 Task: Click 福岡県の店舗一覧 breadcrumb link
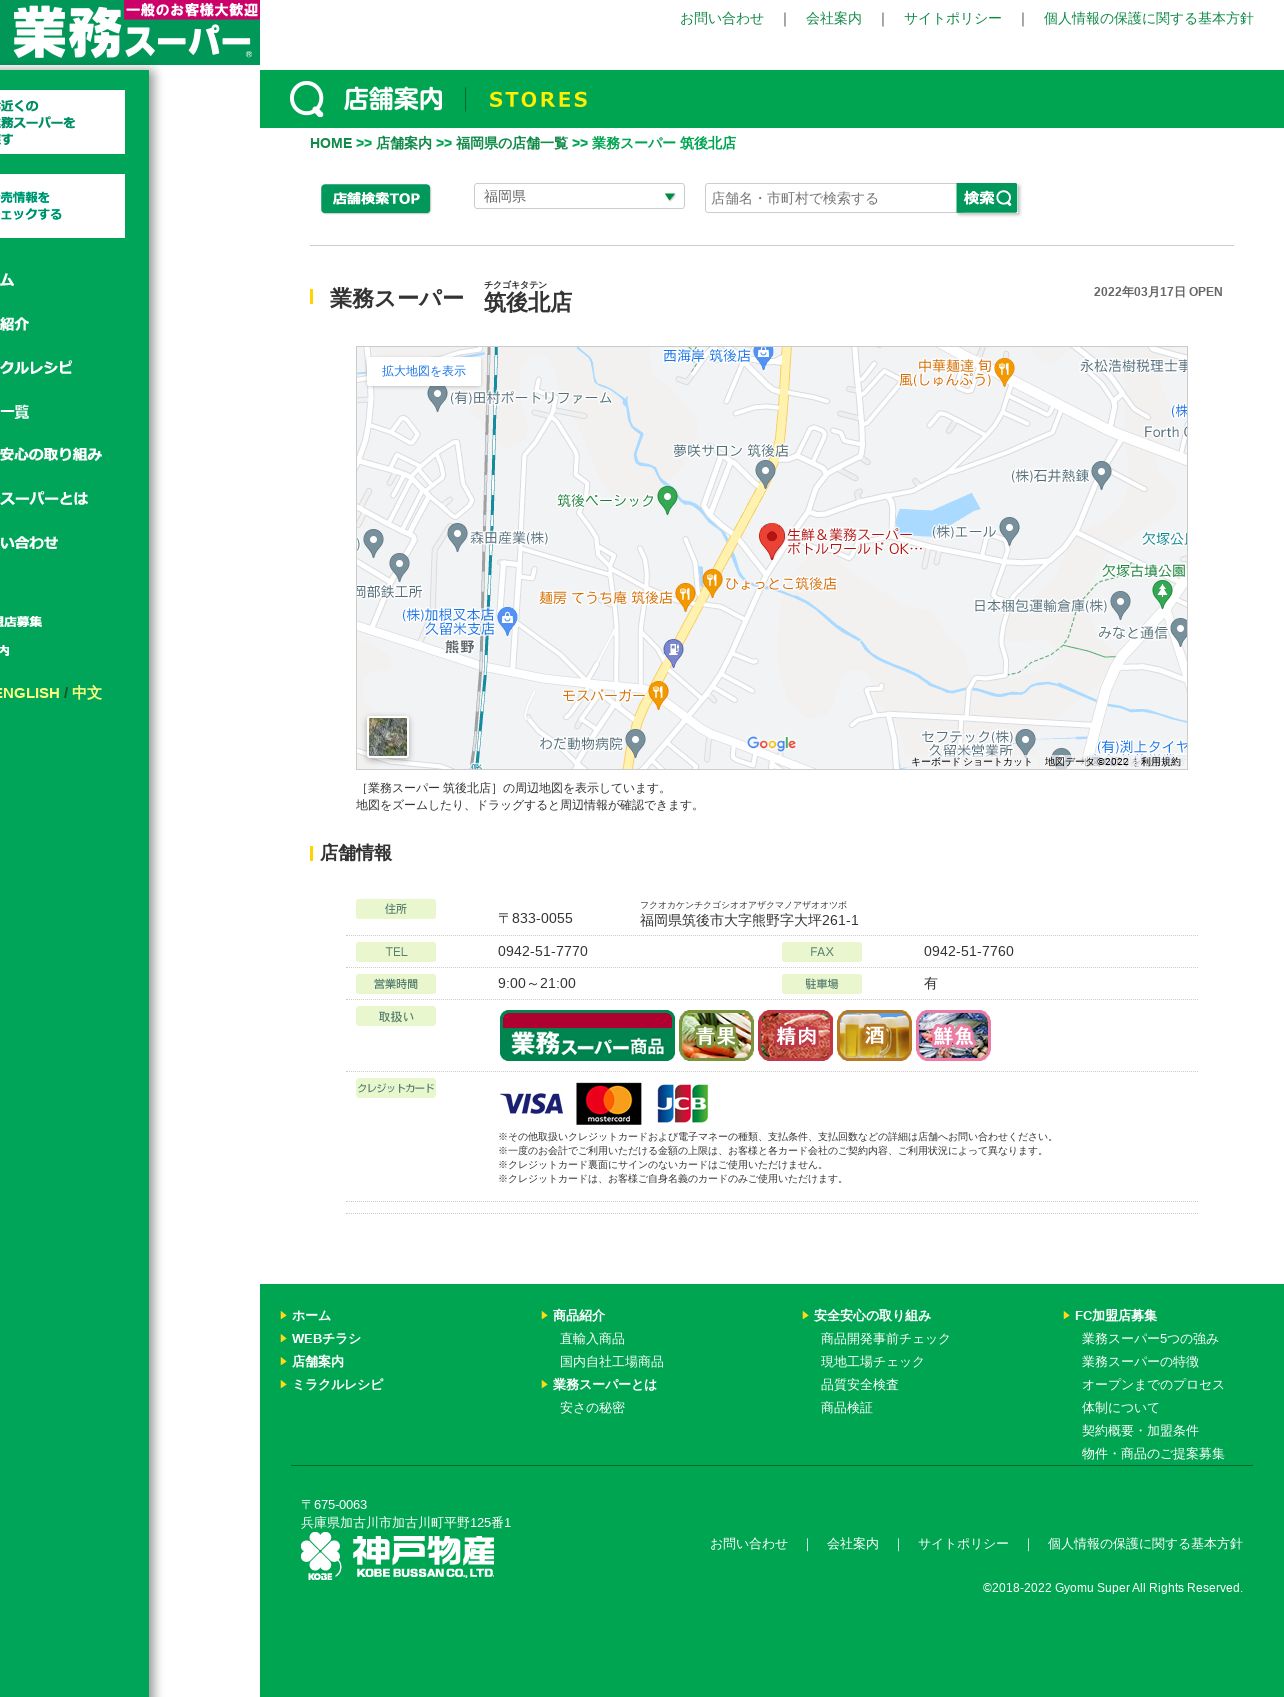[512, 143]
